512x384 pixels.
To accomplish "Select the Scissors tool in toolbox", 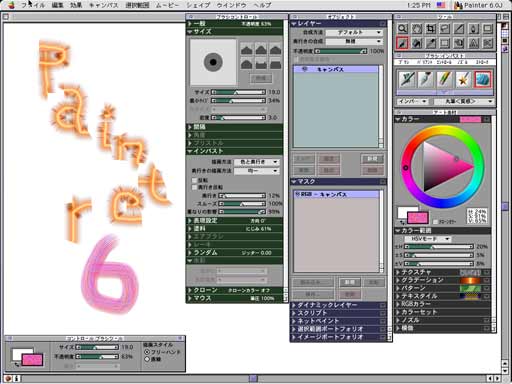I will pyautogui.click(x=488, y=43).
